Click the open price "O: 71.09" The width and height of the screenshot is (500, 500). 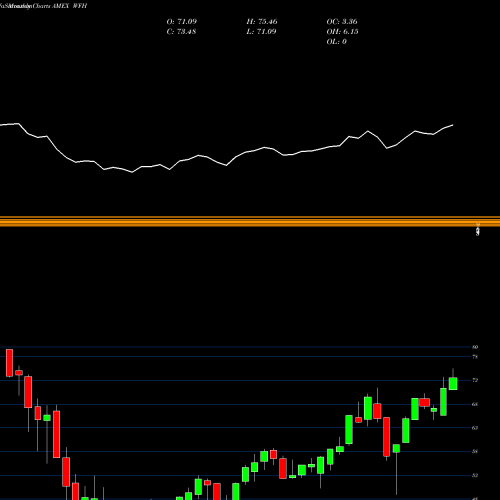[182, 22]
